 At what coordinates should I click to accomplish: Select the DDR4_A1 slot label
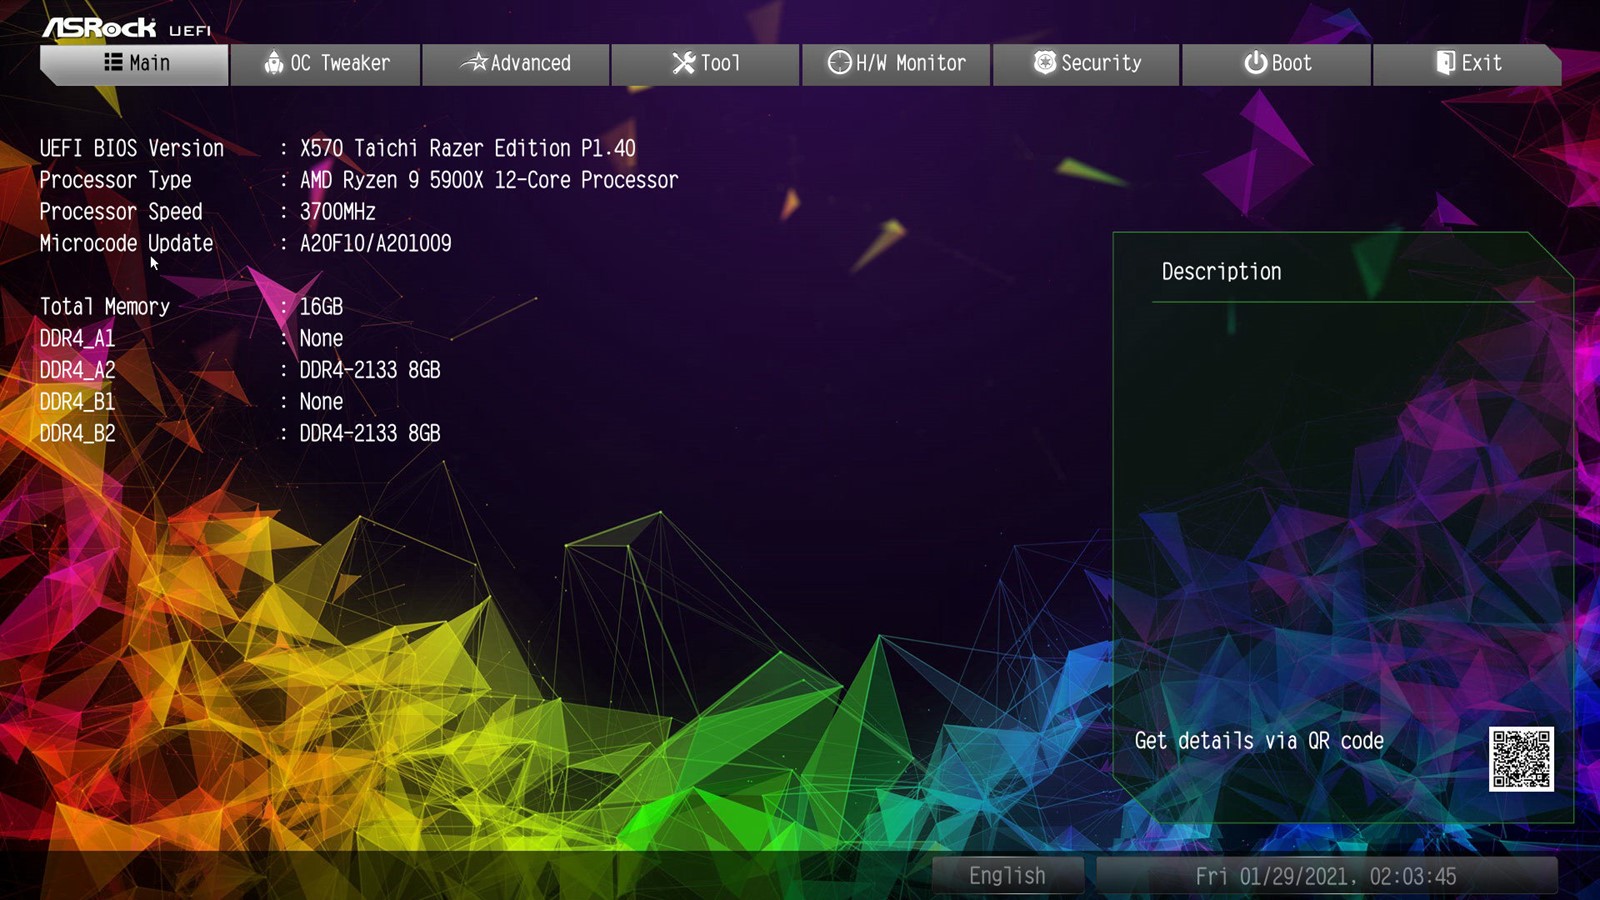(77, 339)
